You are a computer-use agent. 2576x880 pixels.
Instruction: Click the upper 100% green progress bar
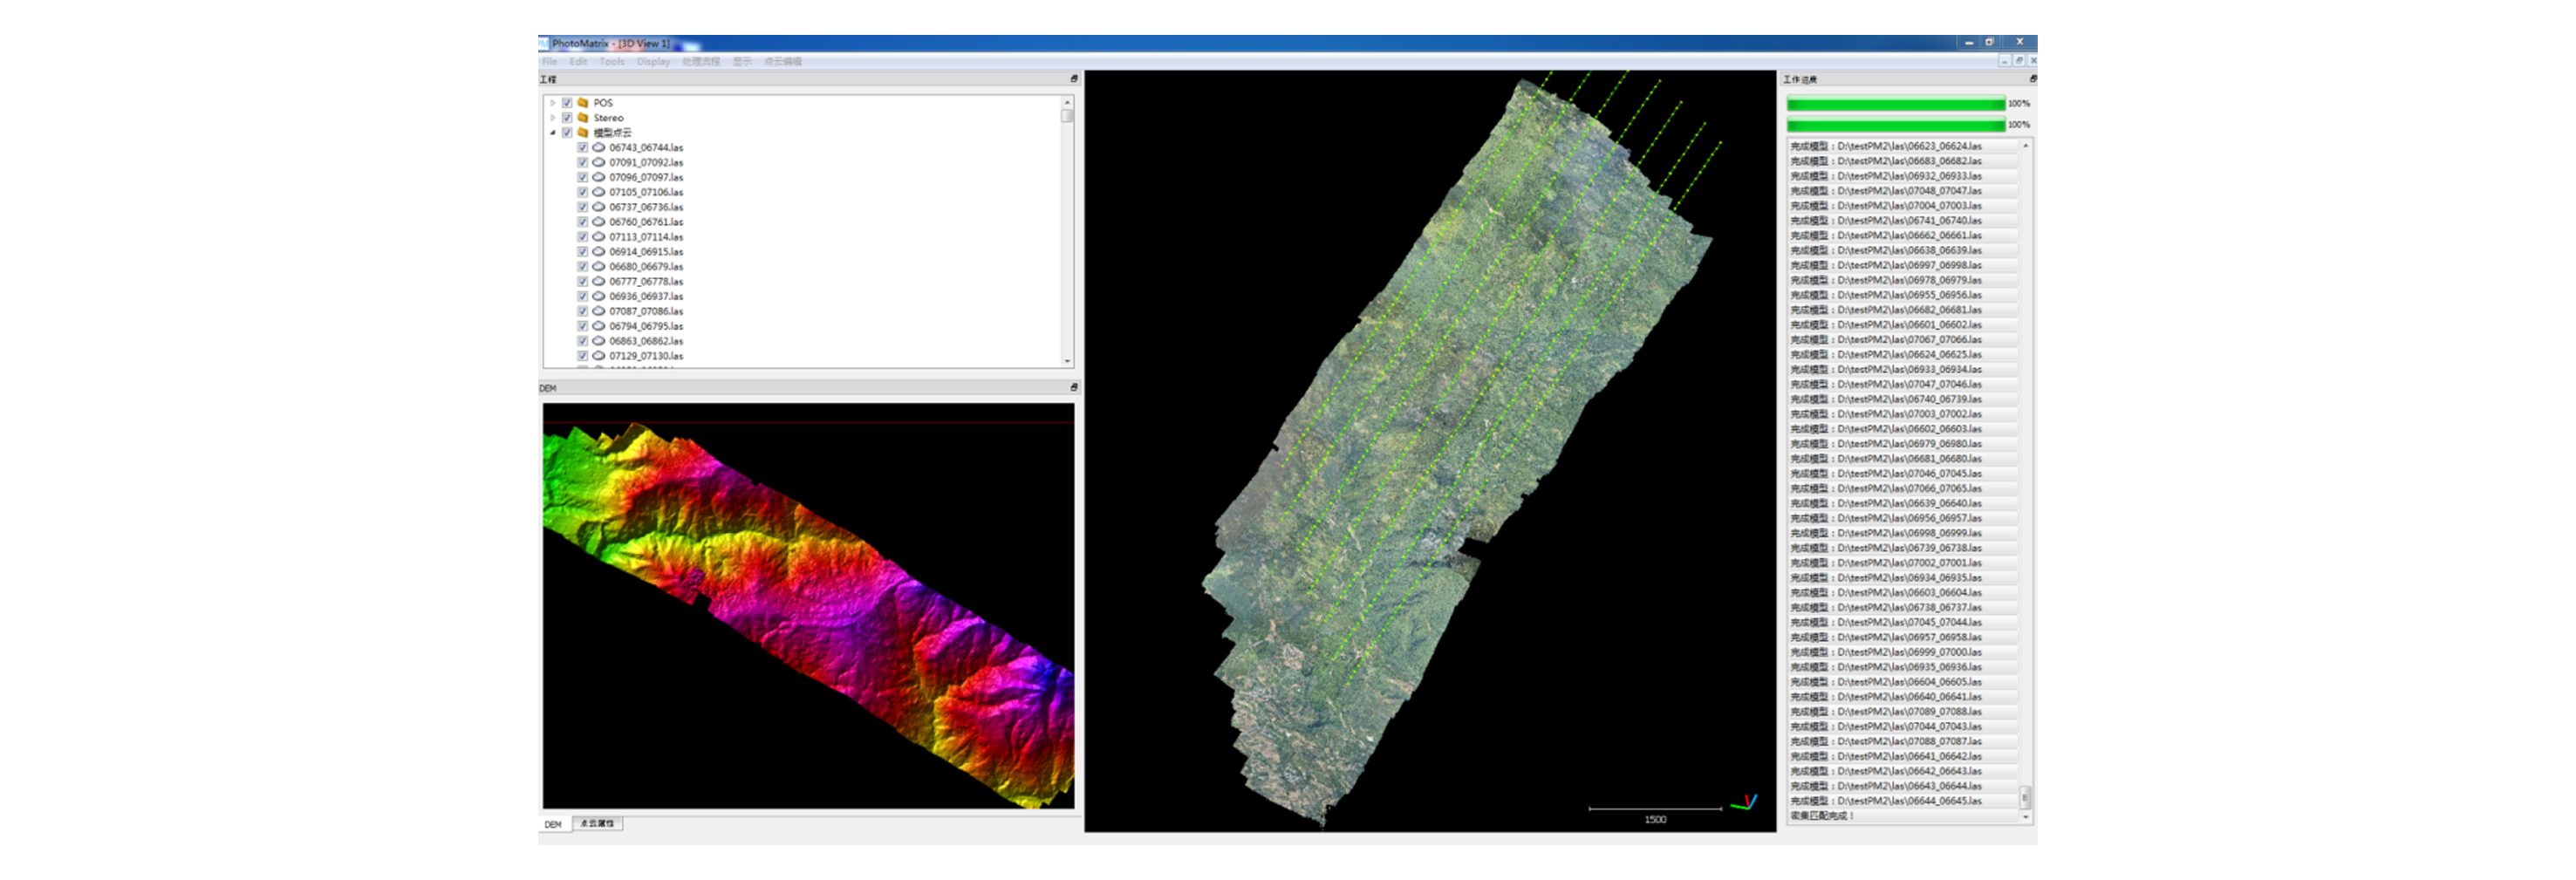(x=1896, y=104)
